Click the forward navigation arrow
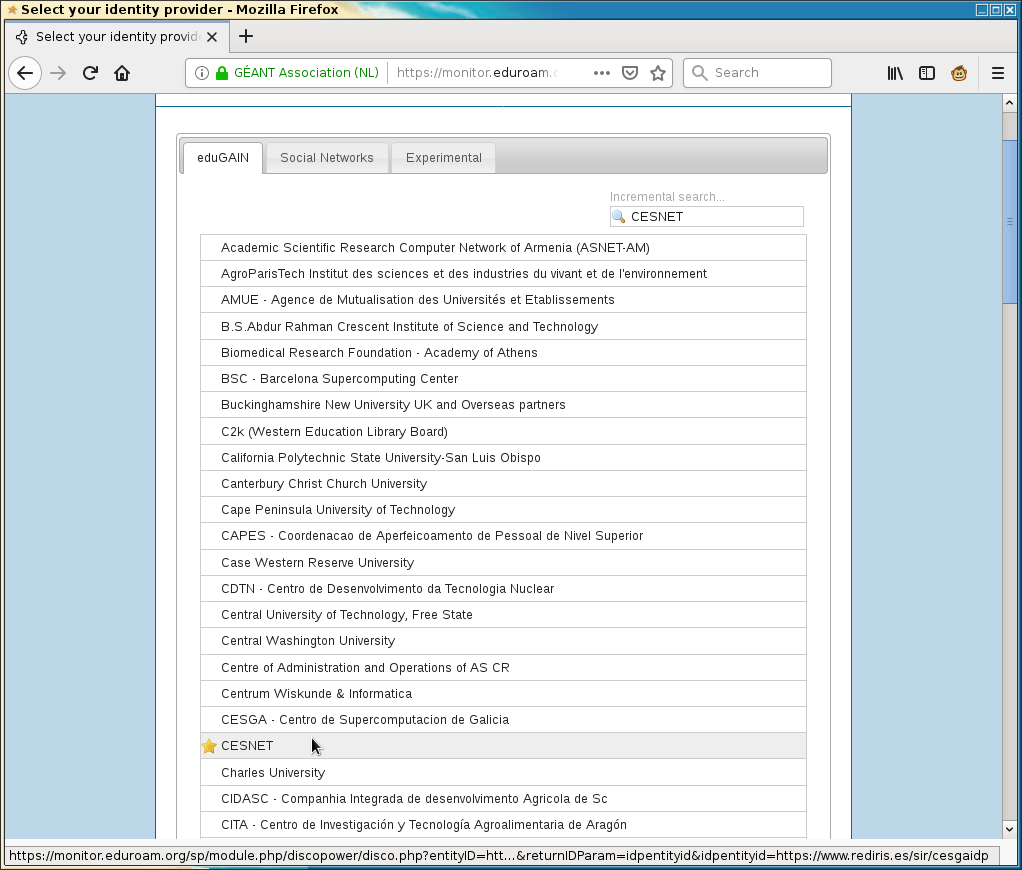The image size is (1022, 870). click(x=58, y=73)
